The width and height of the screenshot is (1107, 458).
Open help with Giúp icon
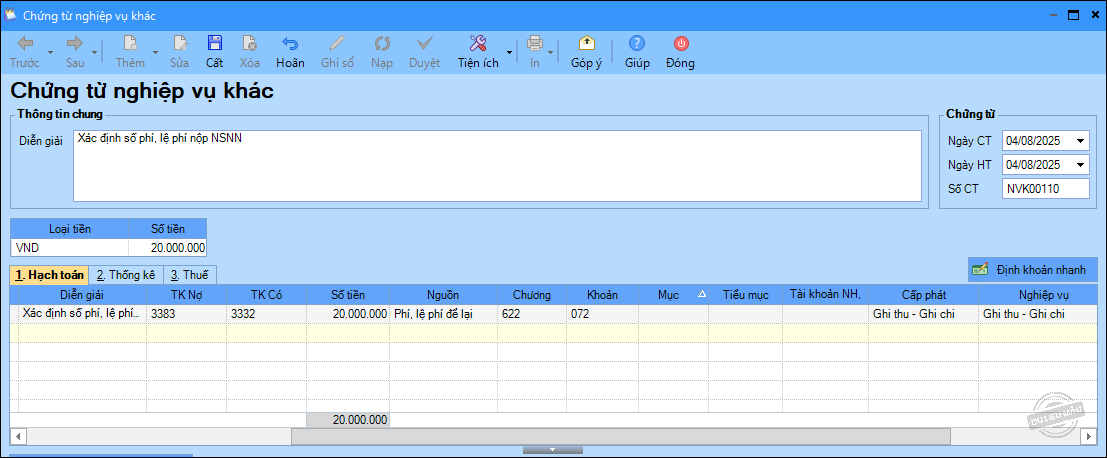pyautogui.click(x=637, y=44)
